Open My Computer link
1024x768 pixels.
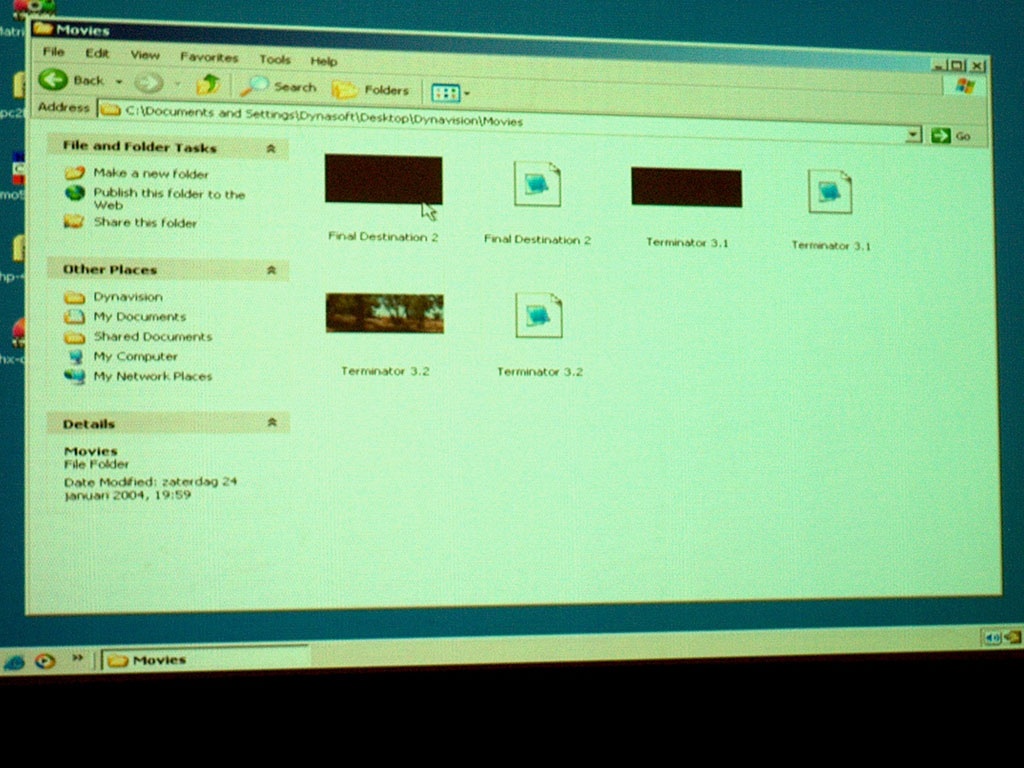[x=136, y=357]
